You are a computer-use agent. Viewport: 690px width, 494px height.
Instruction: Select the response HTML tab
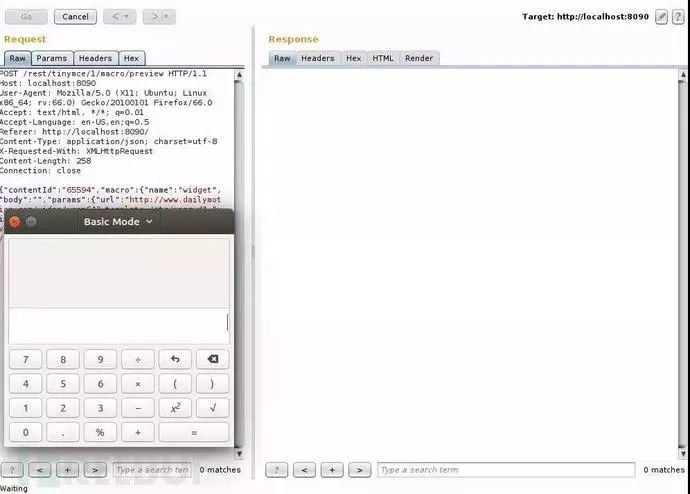[x=383, y=59]
